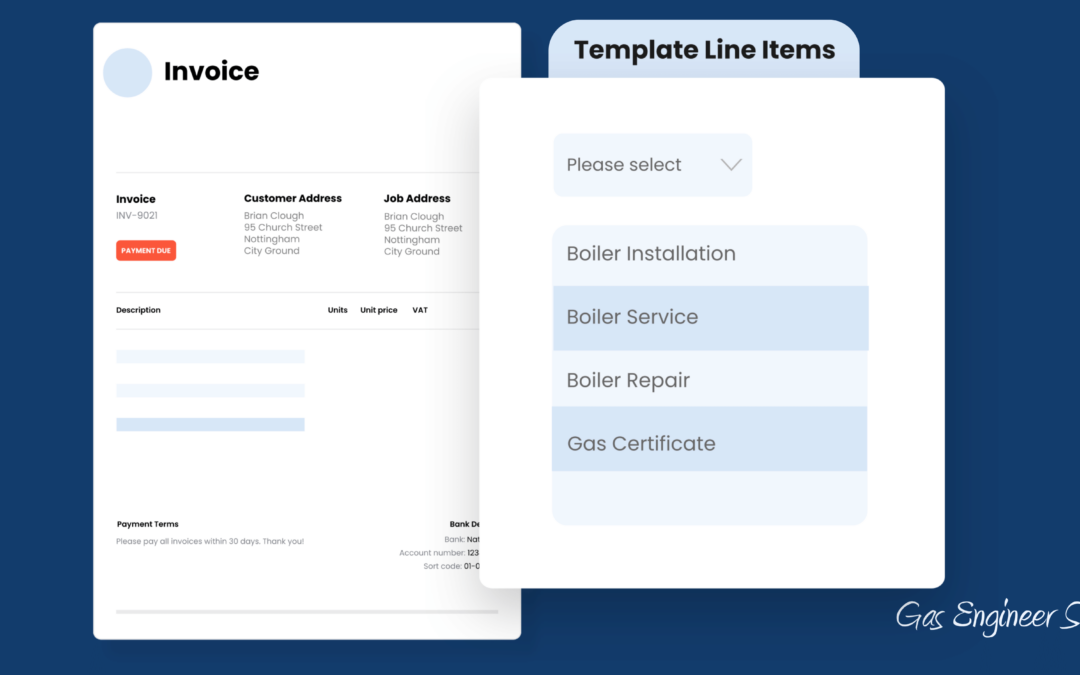Click the invoice number INV-9021

(137, 215)
